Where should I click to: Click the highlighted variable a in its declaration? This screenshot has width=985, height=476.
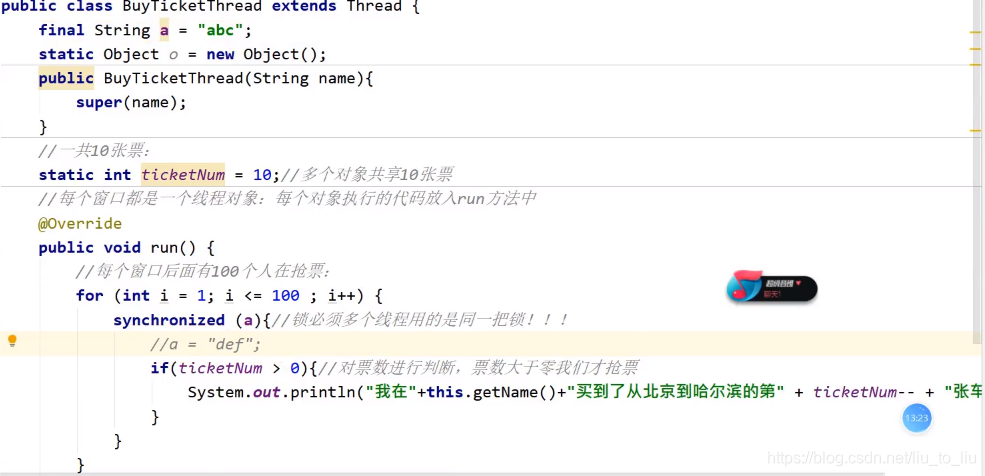[x=164, y=30]
